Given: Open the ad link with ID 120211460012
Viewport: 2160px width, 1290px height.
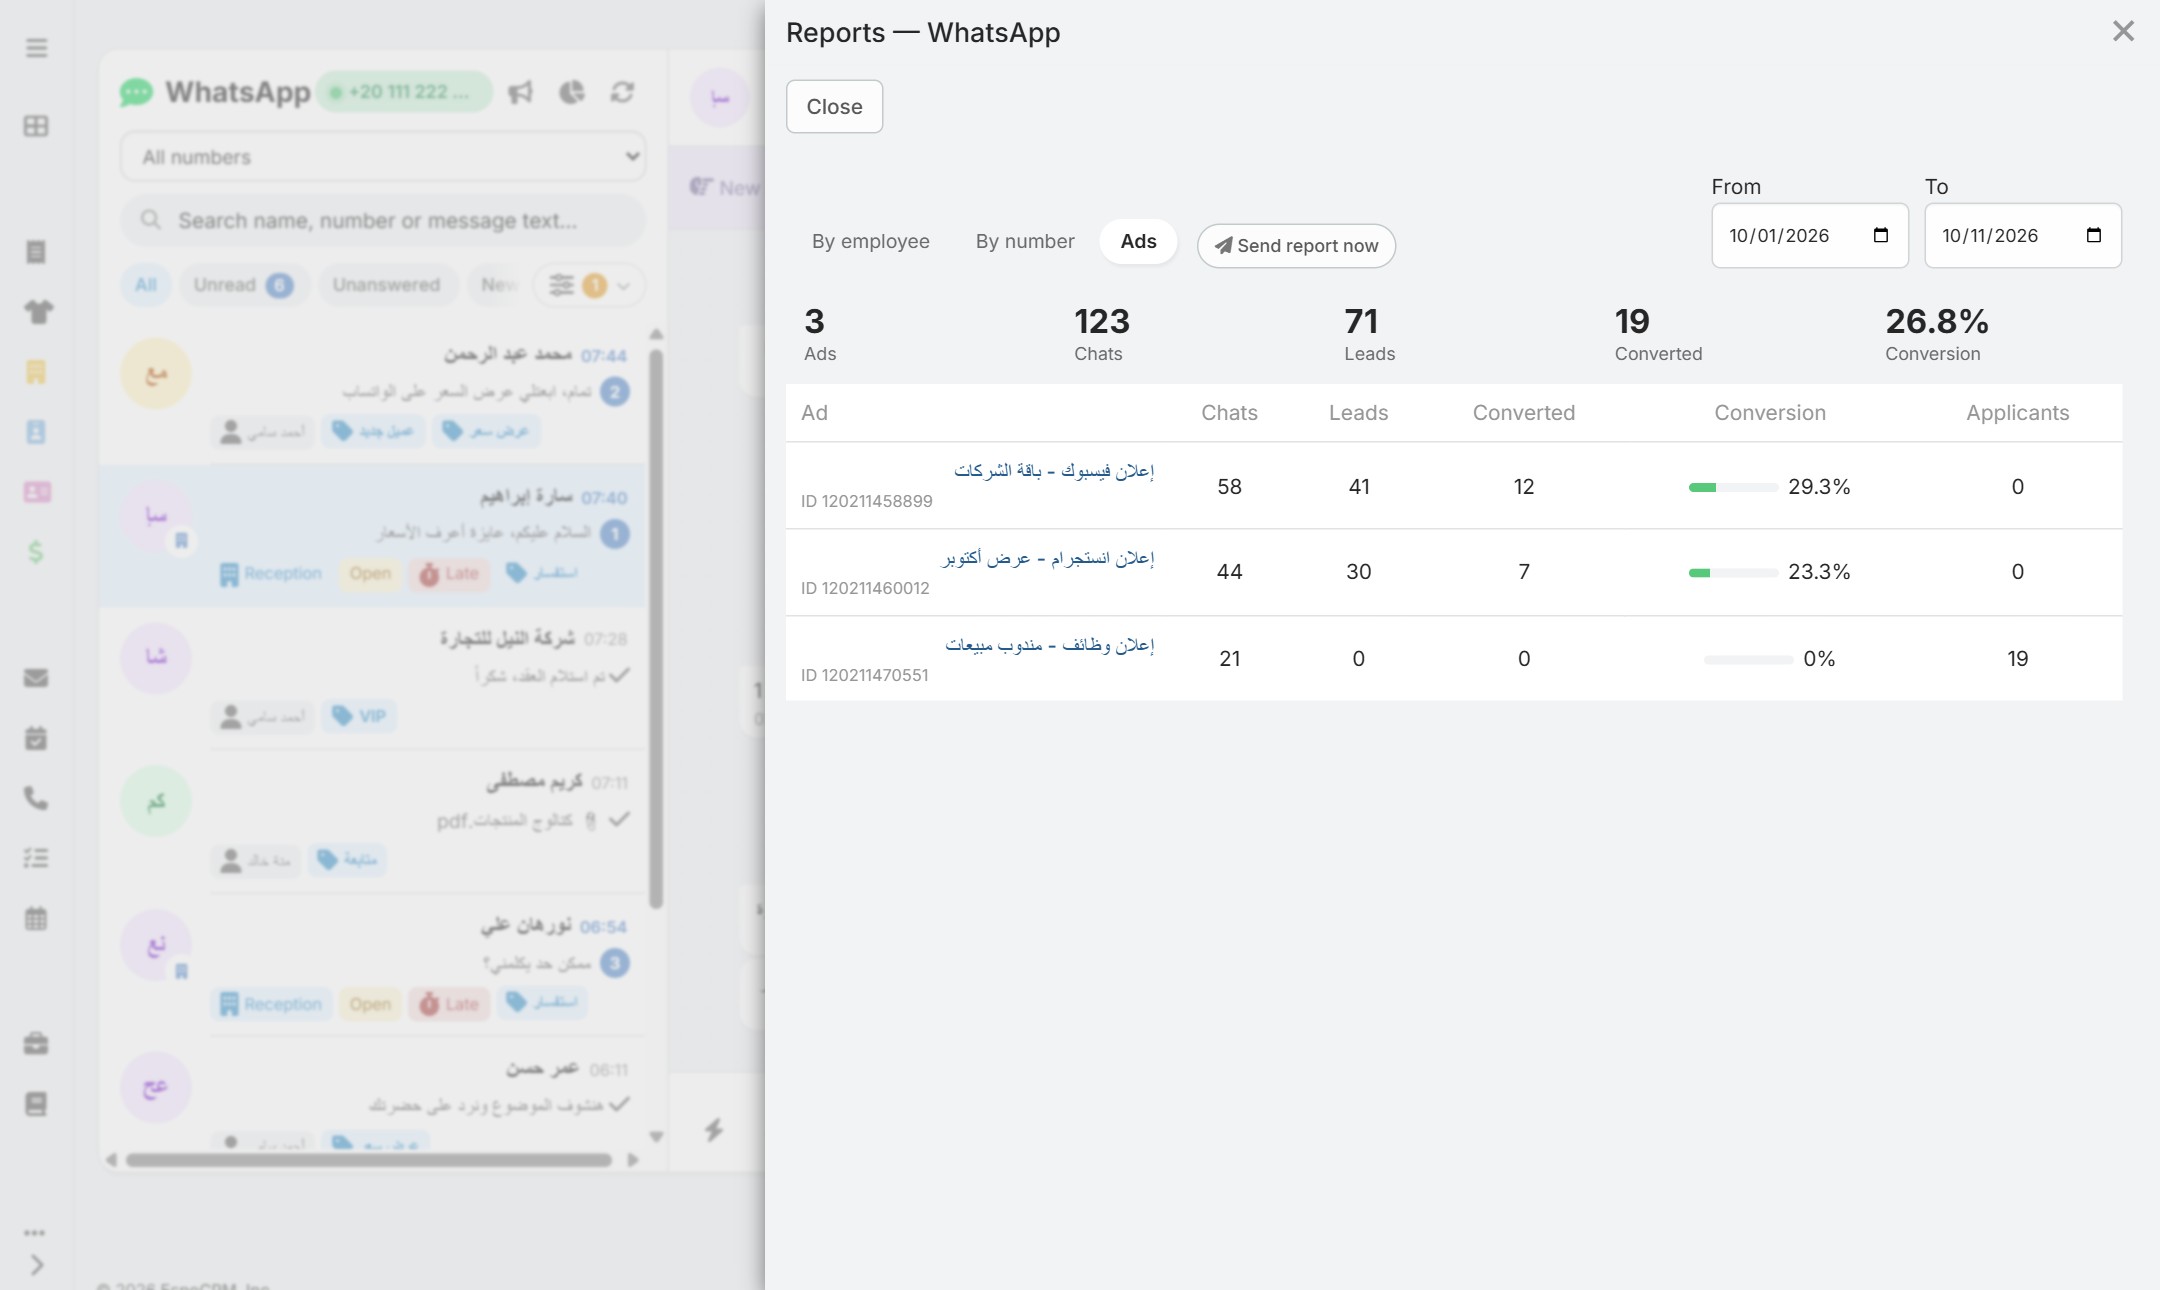Looking at the screenshot, I should (x=1047, y=558).
